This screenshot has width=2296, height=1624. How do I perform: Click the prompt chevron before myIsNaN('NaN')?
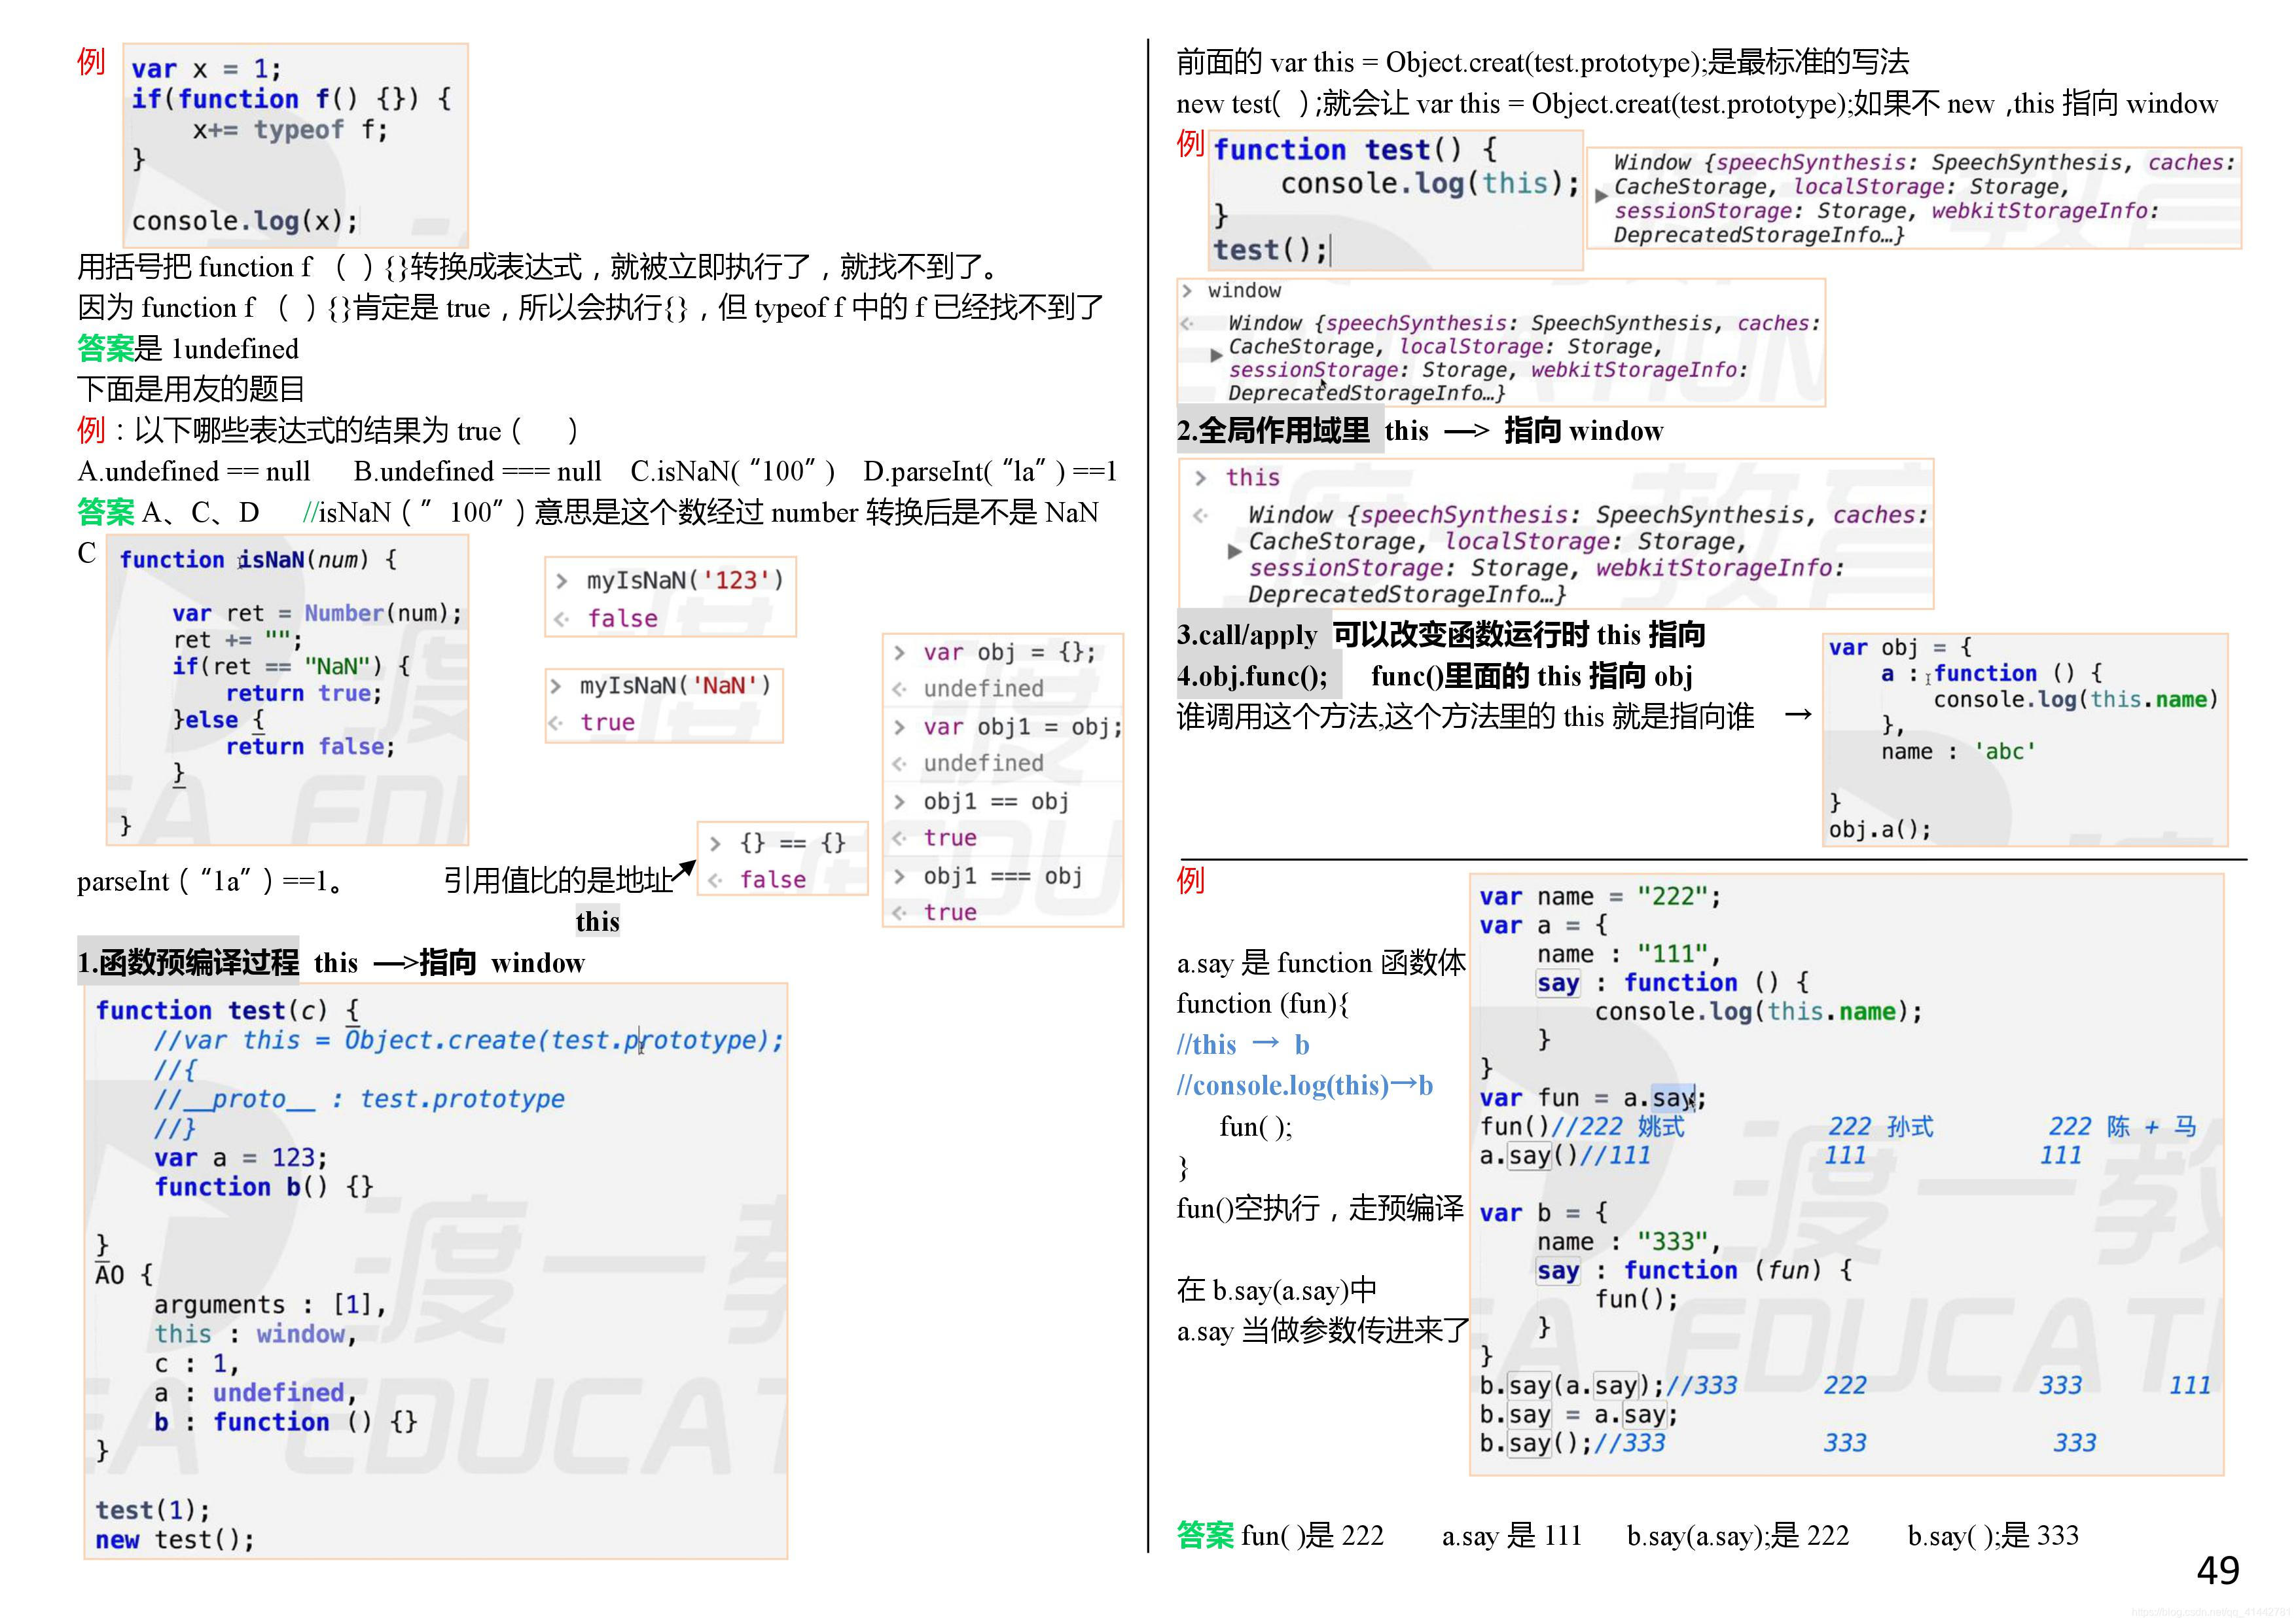point(555,686)
